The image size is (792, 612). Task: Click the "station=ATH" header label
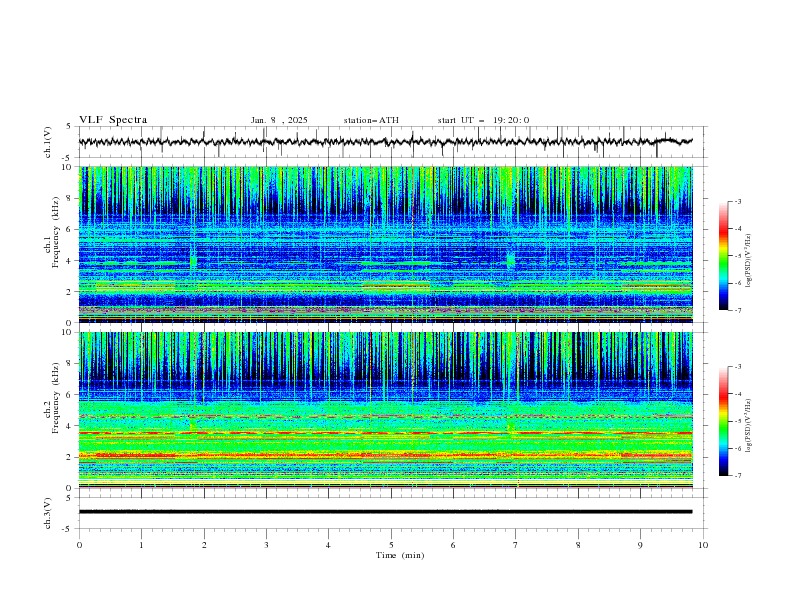pyautogui.click(x=371, y=120)
